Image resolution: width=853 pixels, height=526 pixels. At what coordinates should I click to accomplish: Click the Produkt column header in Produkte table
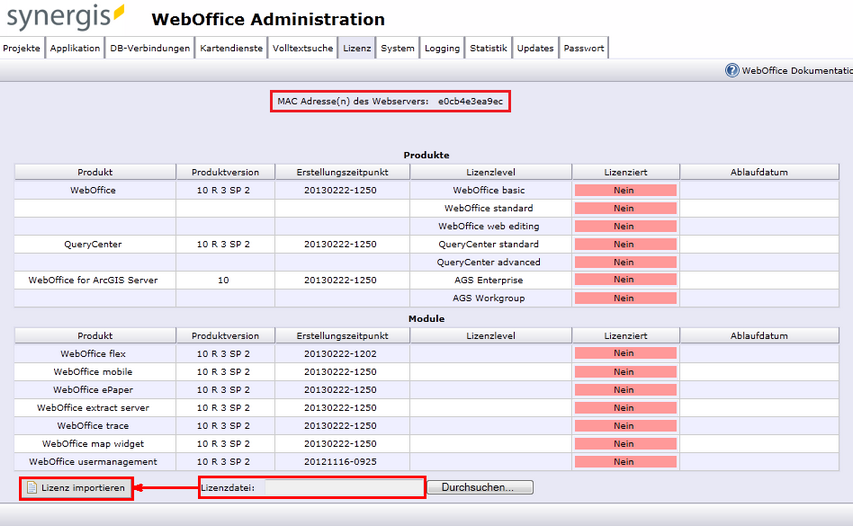(x=95, y=172)
